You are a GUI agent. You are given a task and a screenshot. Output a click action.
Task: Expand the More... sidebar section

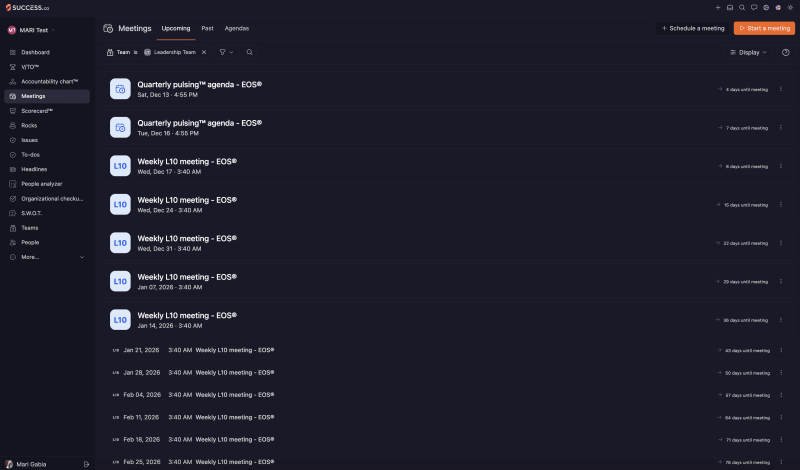[x=47, y=257]
